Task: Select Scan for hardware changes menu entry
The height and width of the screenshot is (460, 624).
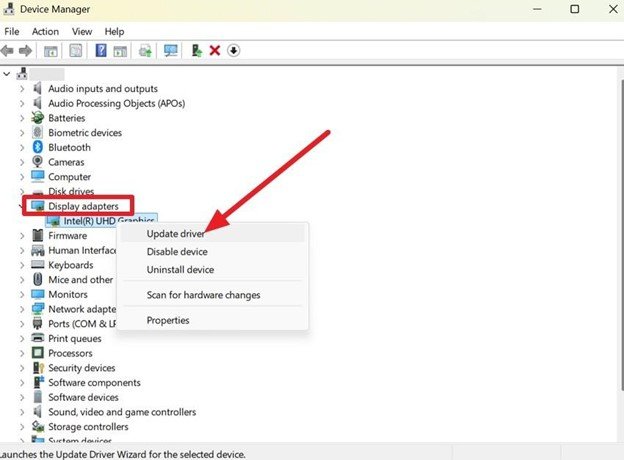Action: coord(213,295)
